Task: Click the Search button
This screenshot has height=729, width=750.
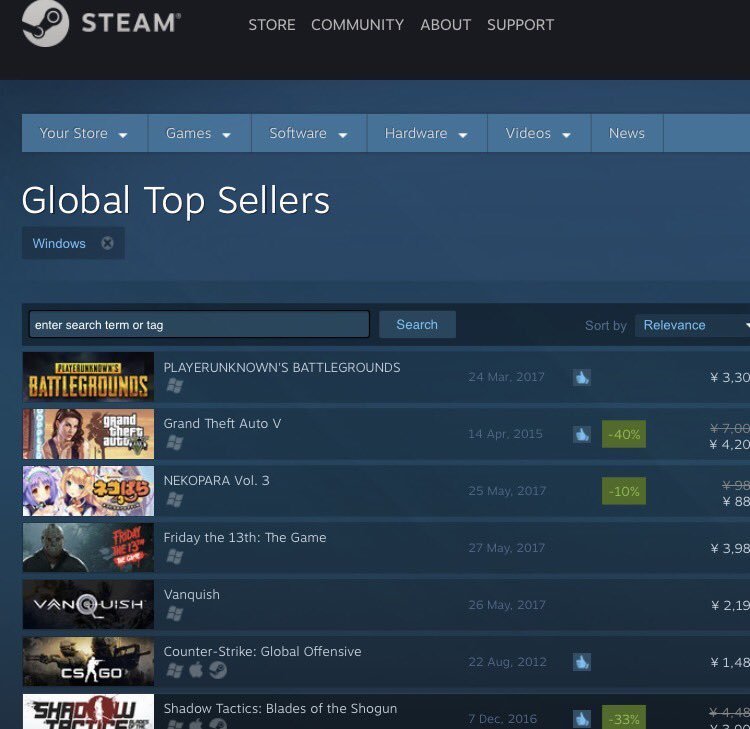Action: click(417, 324)
